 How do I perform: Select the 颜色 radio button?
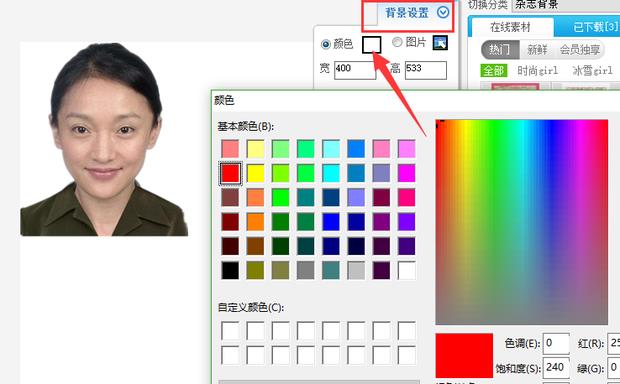coord(325,44)
